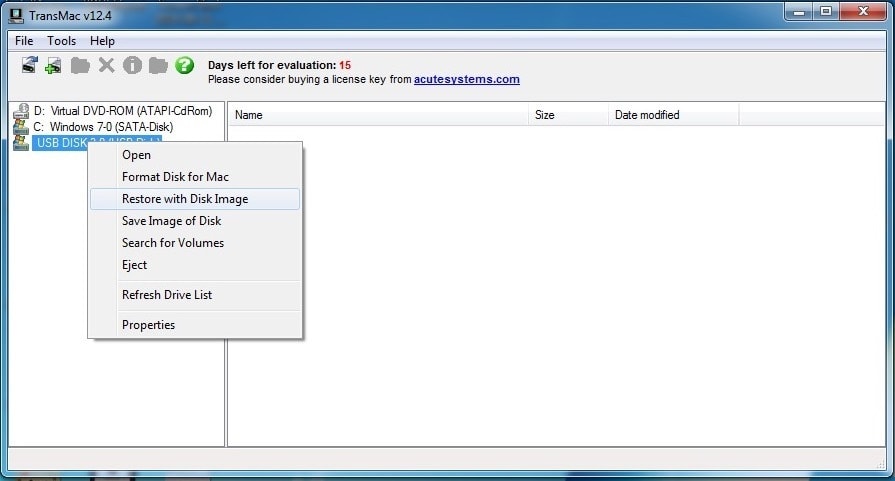Image resolution: width=895 pixels, height=481 pixels.
Task: Choose Save Image of Disk
Action: point(171,221)
